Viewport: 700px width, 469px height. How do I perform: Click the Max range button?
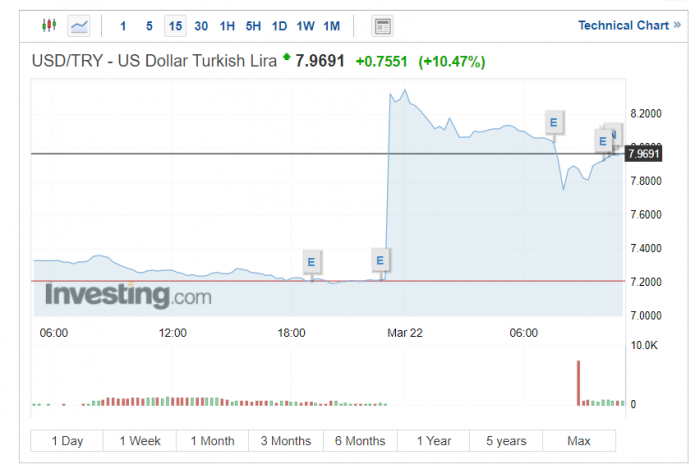pos(579,441)
